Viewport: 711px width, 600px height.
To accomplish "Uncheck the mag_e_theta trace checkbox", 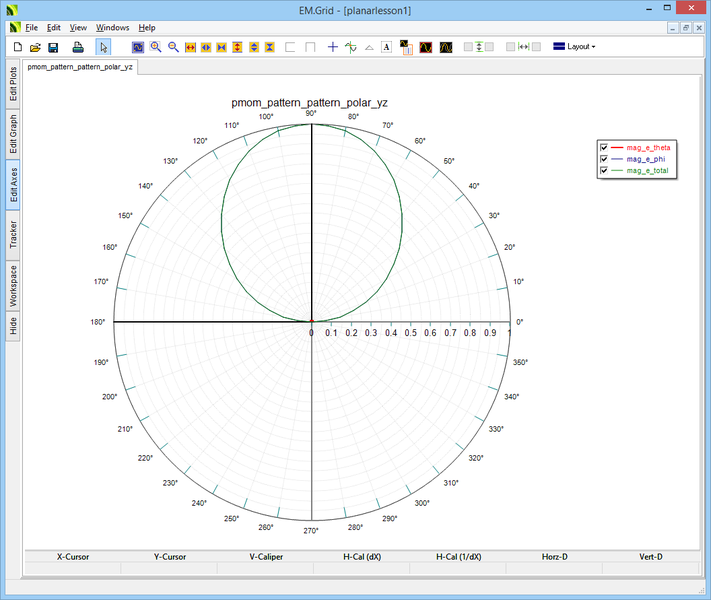I will [604, 148].
